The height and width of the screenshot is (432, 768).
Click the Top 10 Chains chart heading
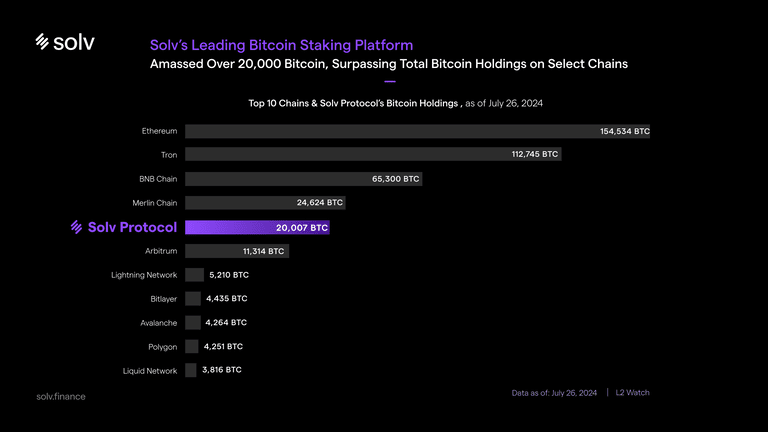(x=395, y=103)
